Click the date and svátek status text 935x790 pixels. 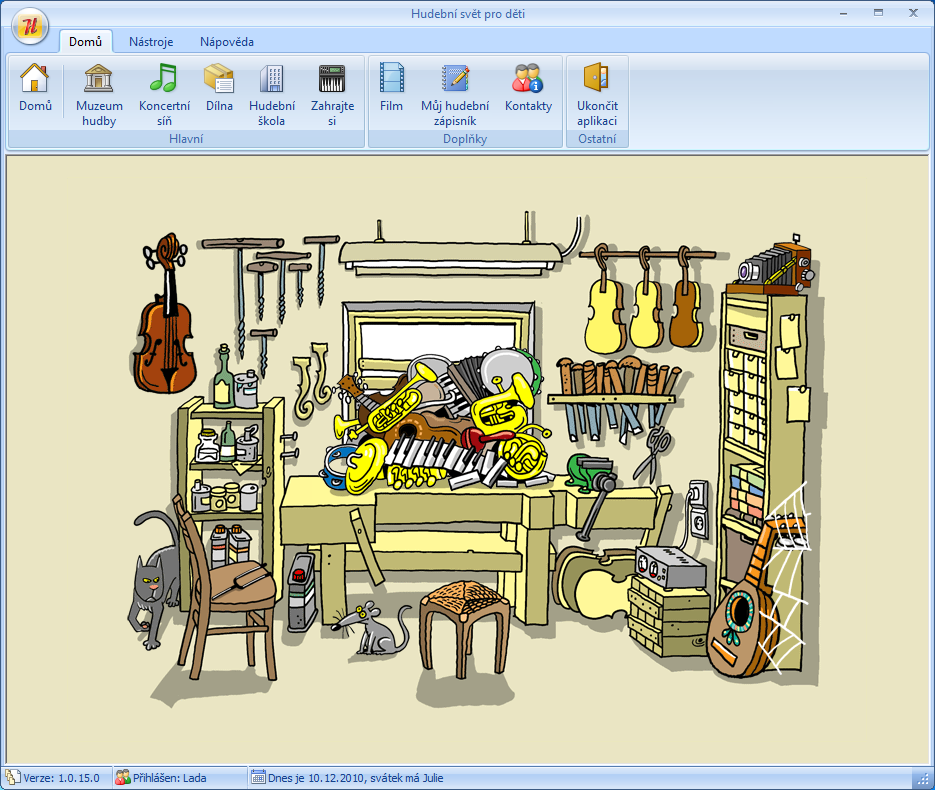[x=355, y=777]
